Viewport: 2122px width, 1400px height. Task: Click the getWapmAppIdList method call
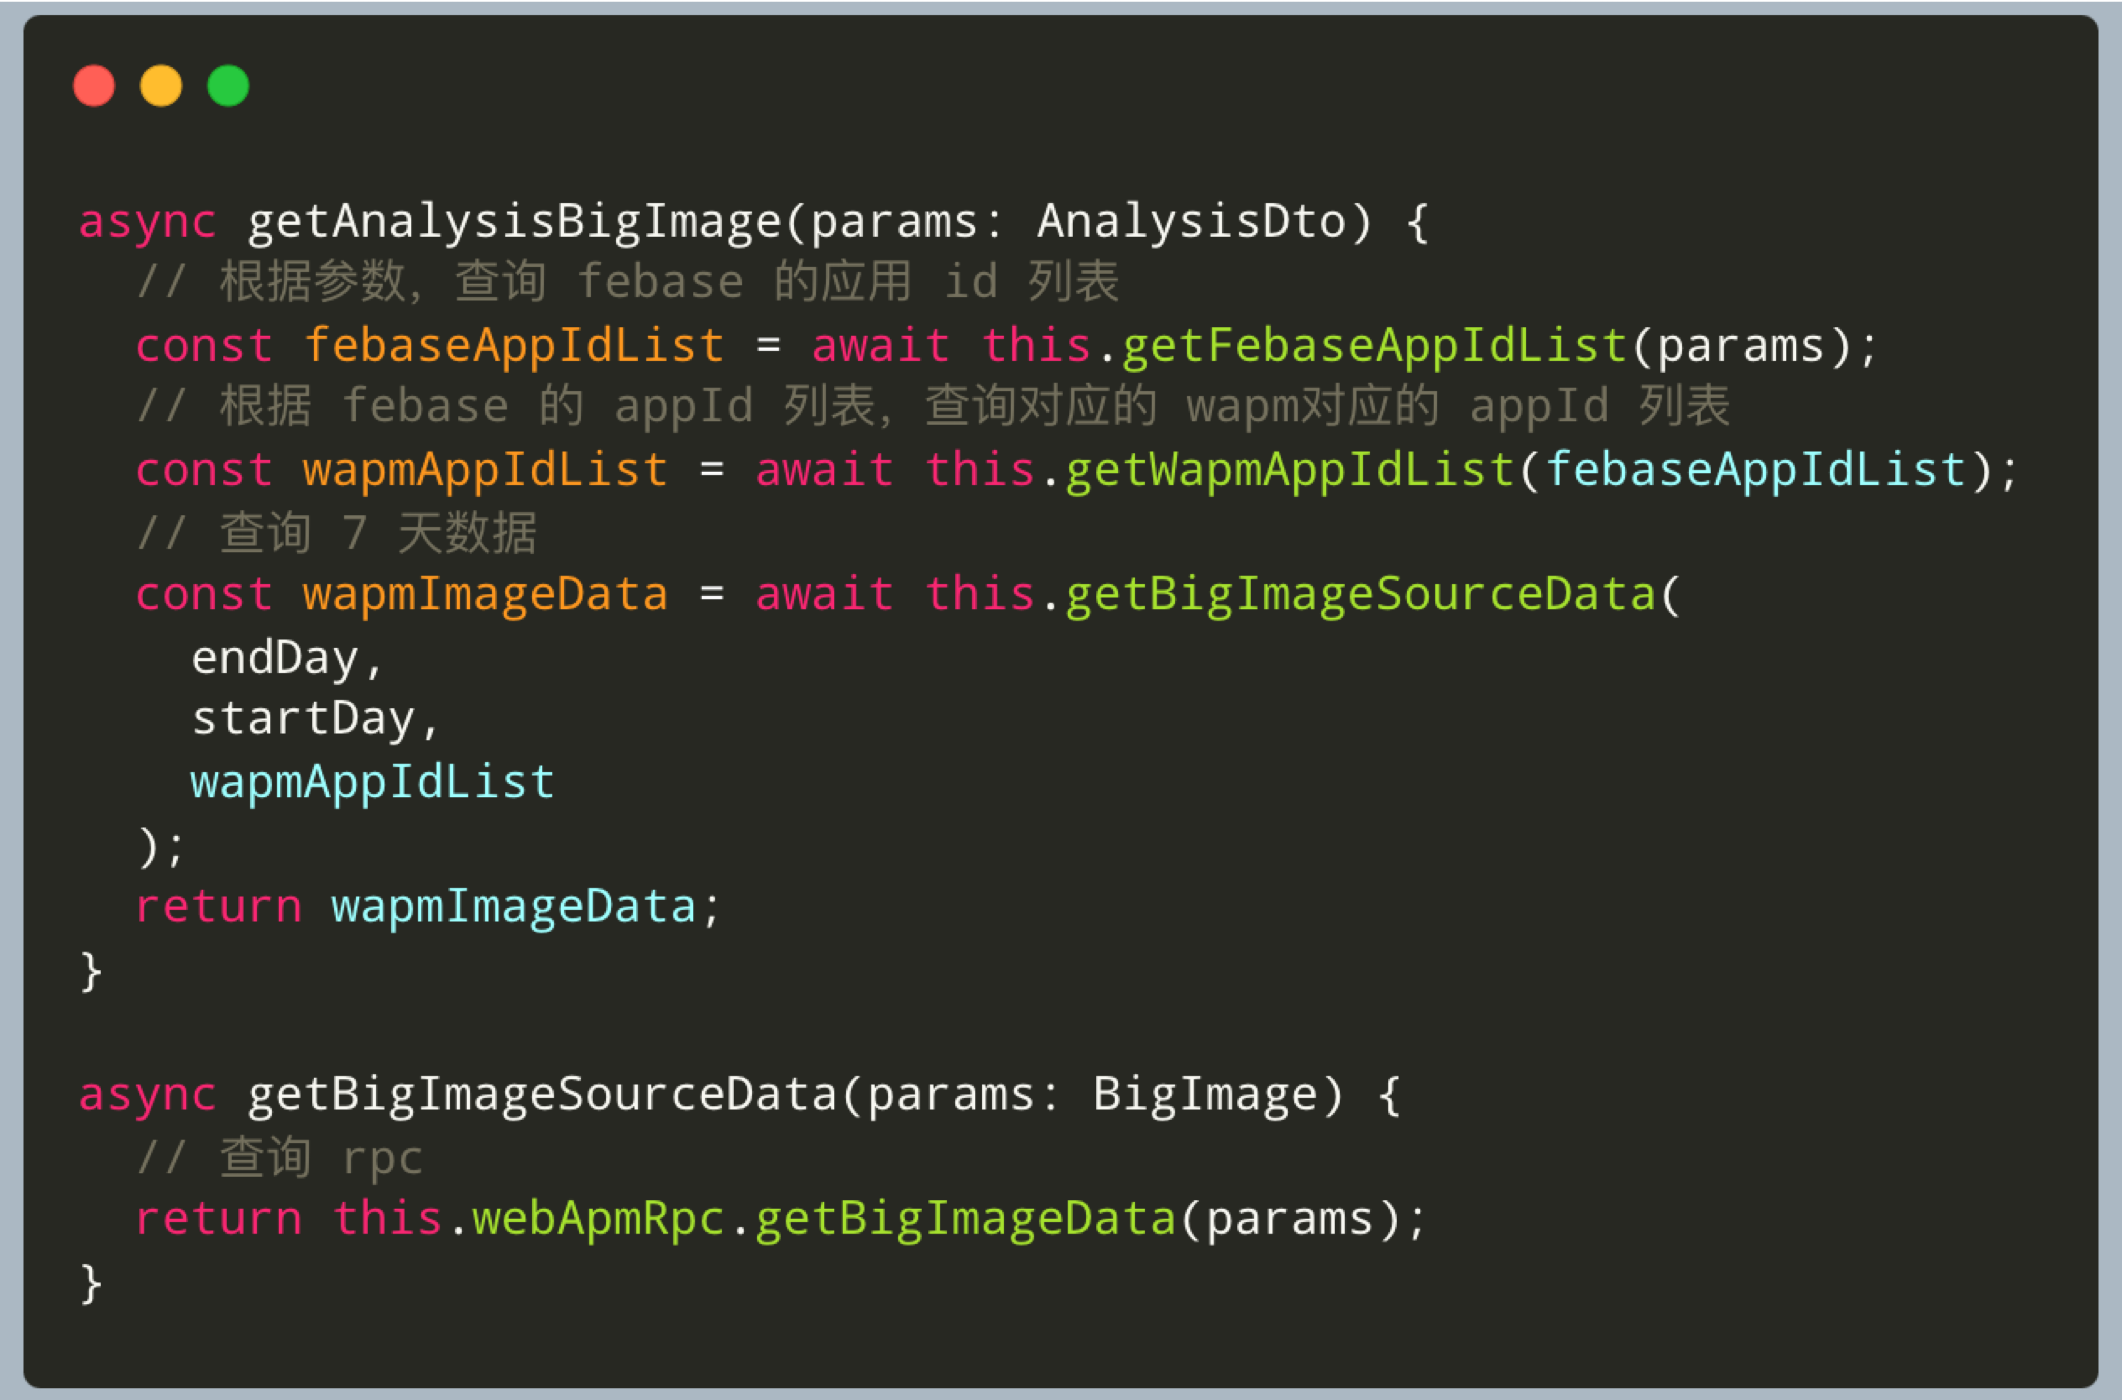coord(1290,470)
